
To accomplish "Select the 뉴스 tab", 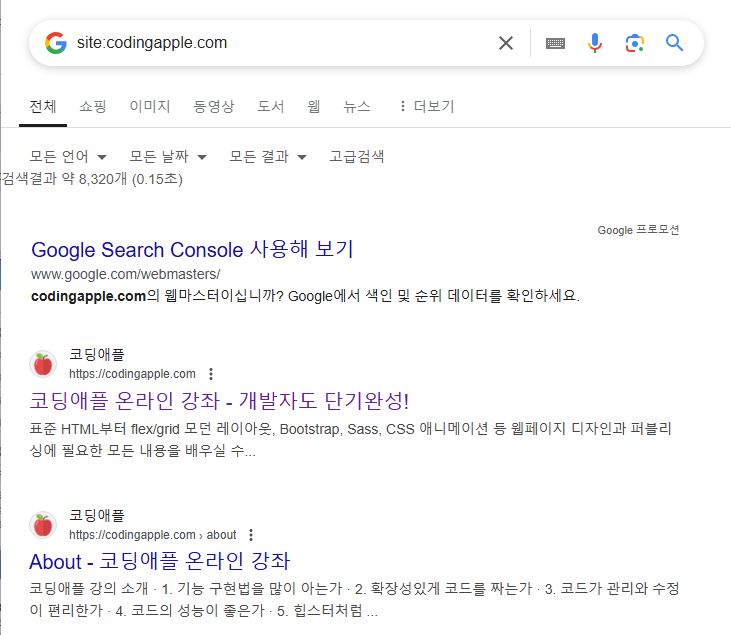I will (357, 106).
